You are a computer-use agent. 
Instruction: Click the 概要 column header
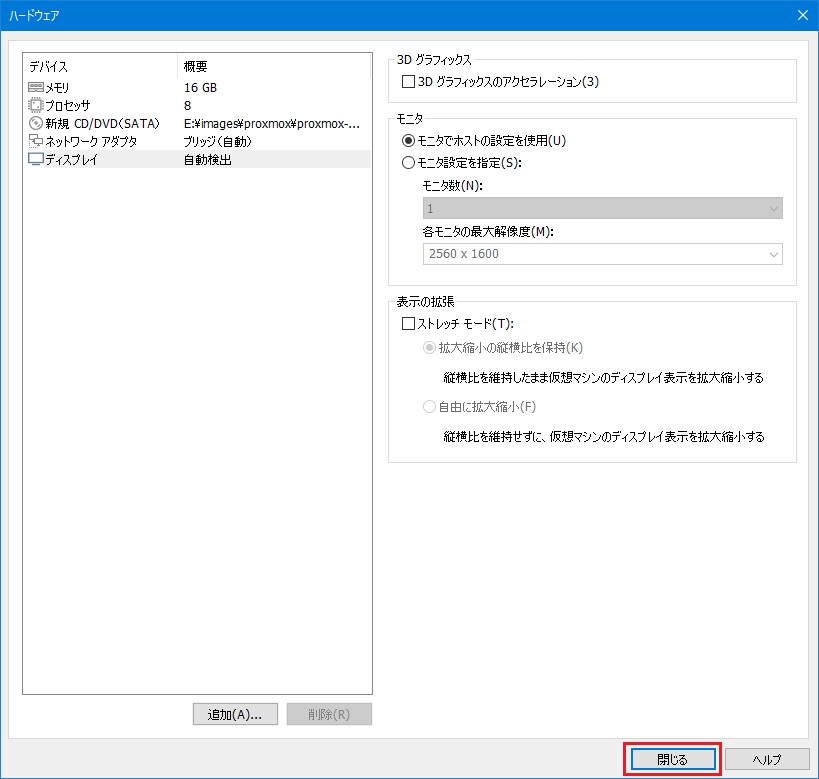(195, 67)
